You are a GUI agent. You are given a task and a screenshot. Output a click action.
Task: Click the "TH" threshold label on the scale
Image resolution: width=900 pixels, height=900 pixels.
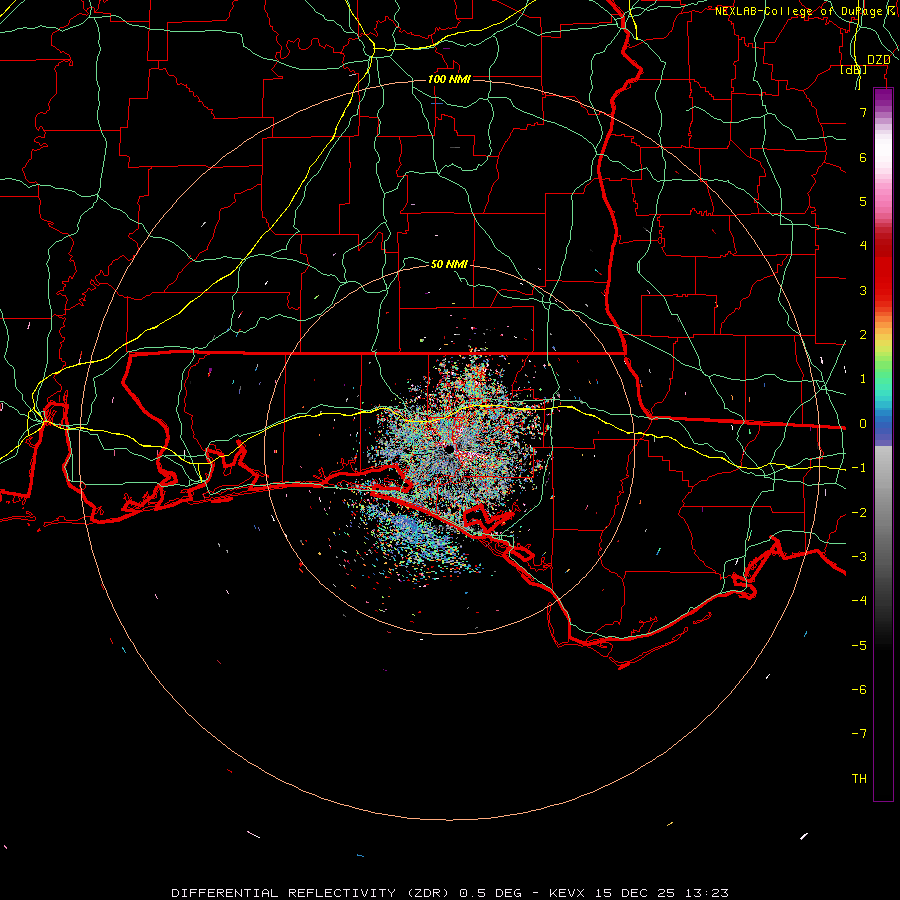click(859, 779)
